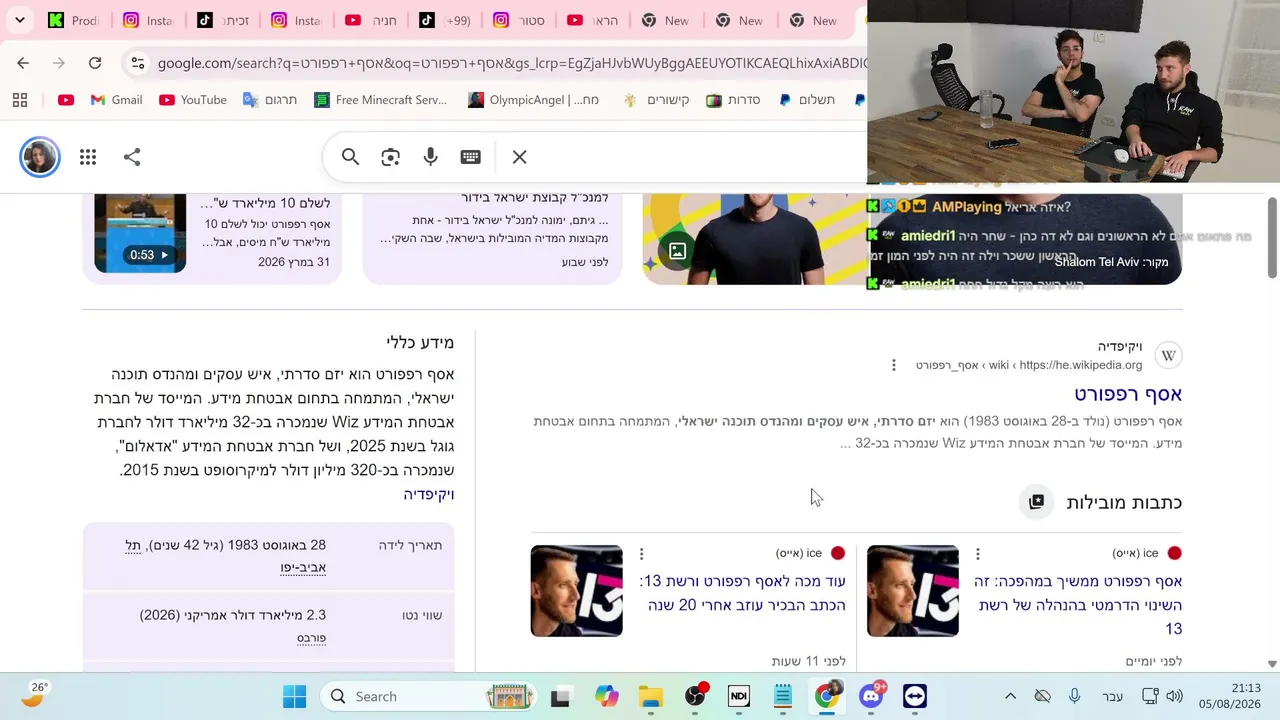
Task: Go back to the previous page
Action: tap(23, 63)
